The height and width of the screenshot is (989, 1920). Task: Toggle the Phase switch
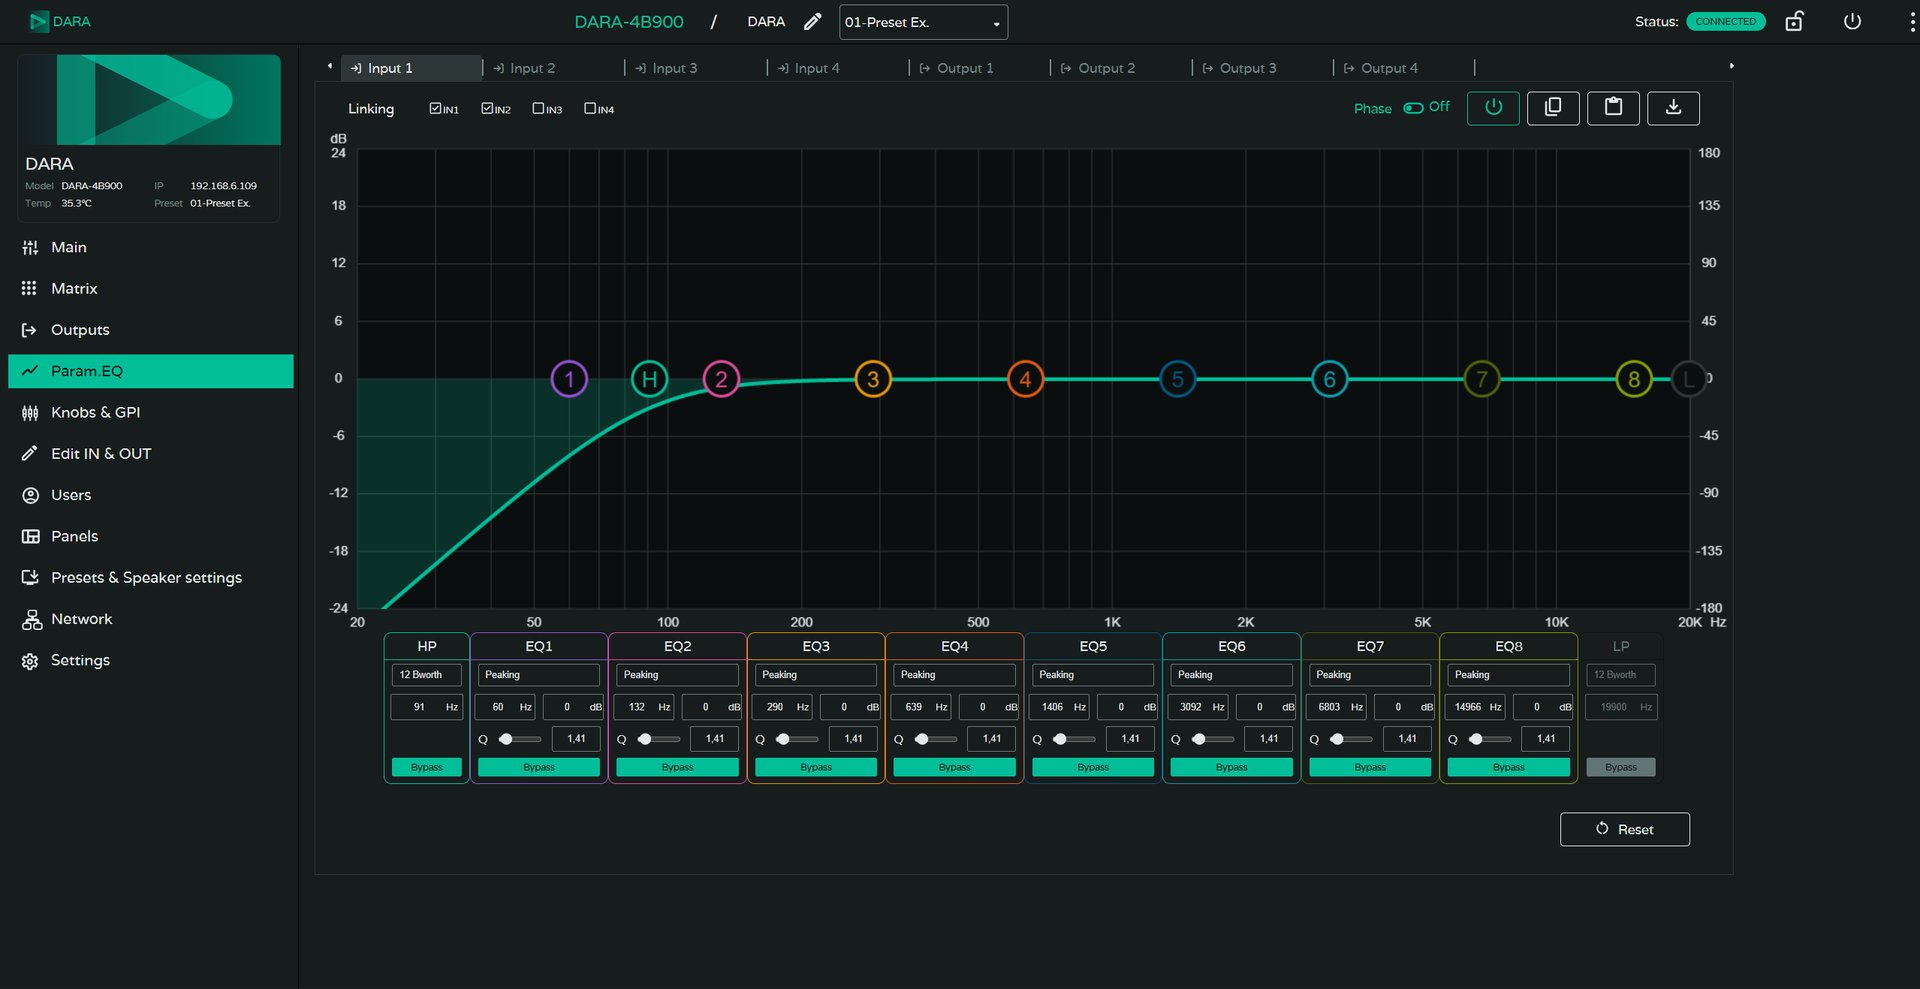point(1413,108)
